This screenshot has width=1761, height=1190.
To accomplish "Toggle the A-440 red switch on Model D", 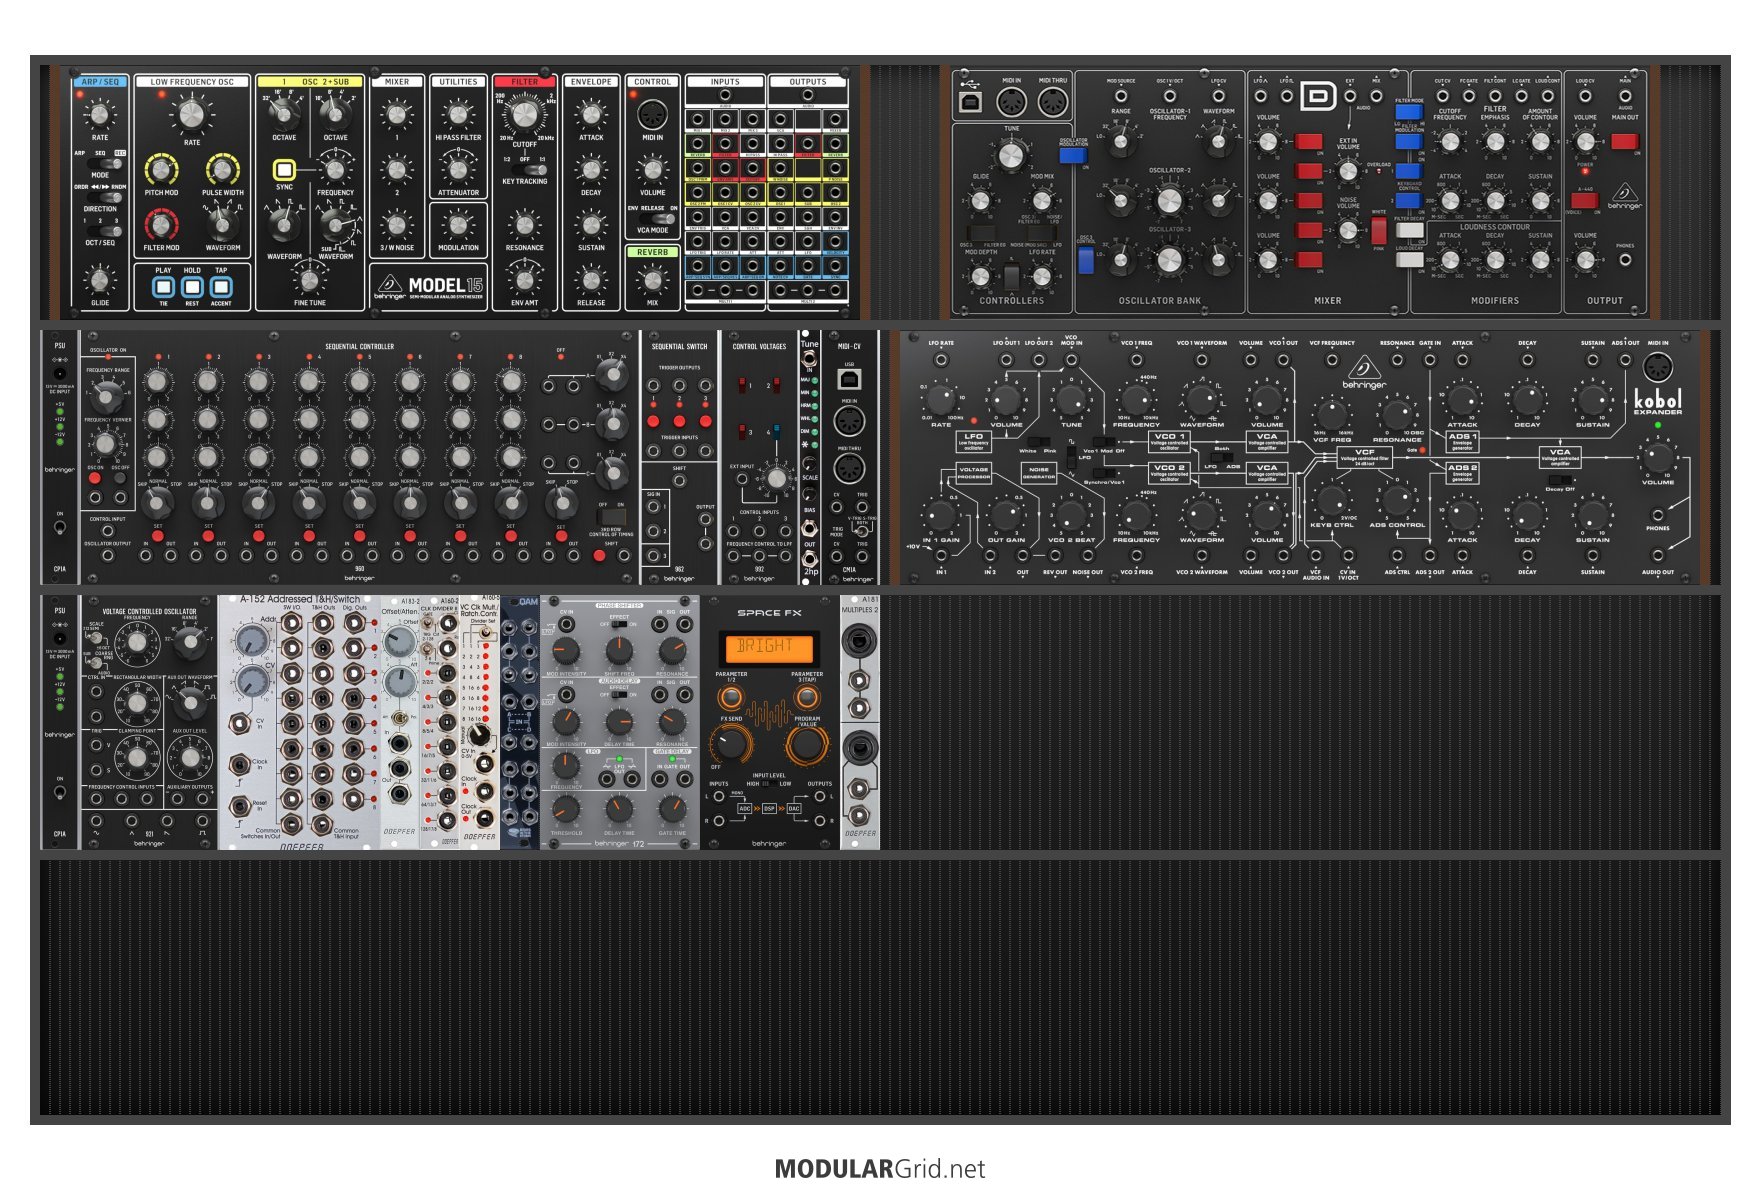I will coord(1585,200).
